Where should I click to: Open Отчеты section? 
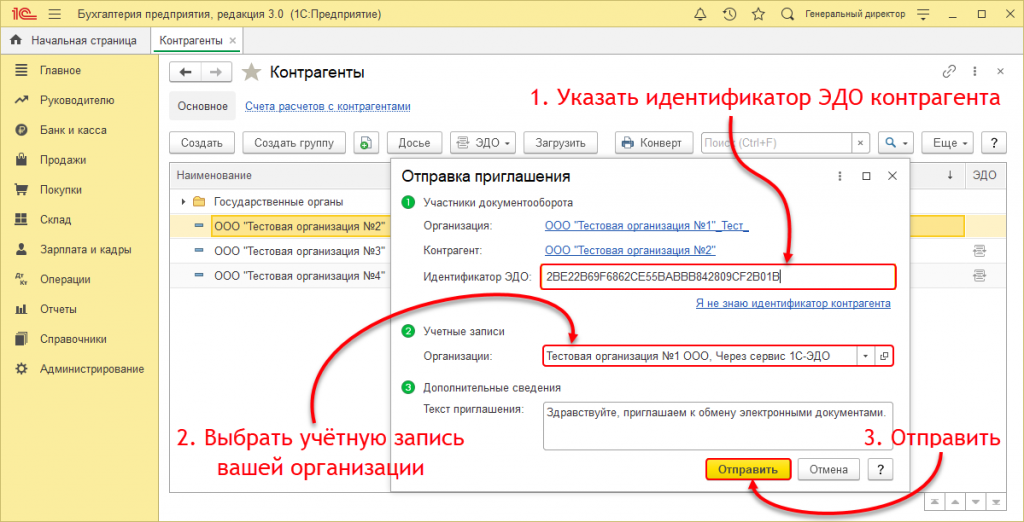click(58, 309)
